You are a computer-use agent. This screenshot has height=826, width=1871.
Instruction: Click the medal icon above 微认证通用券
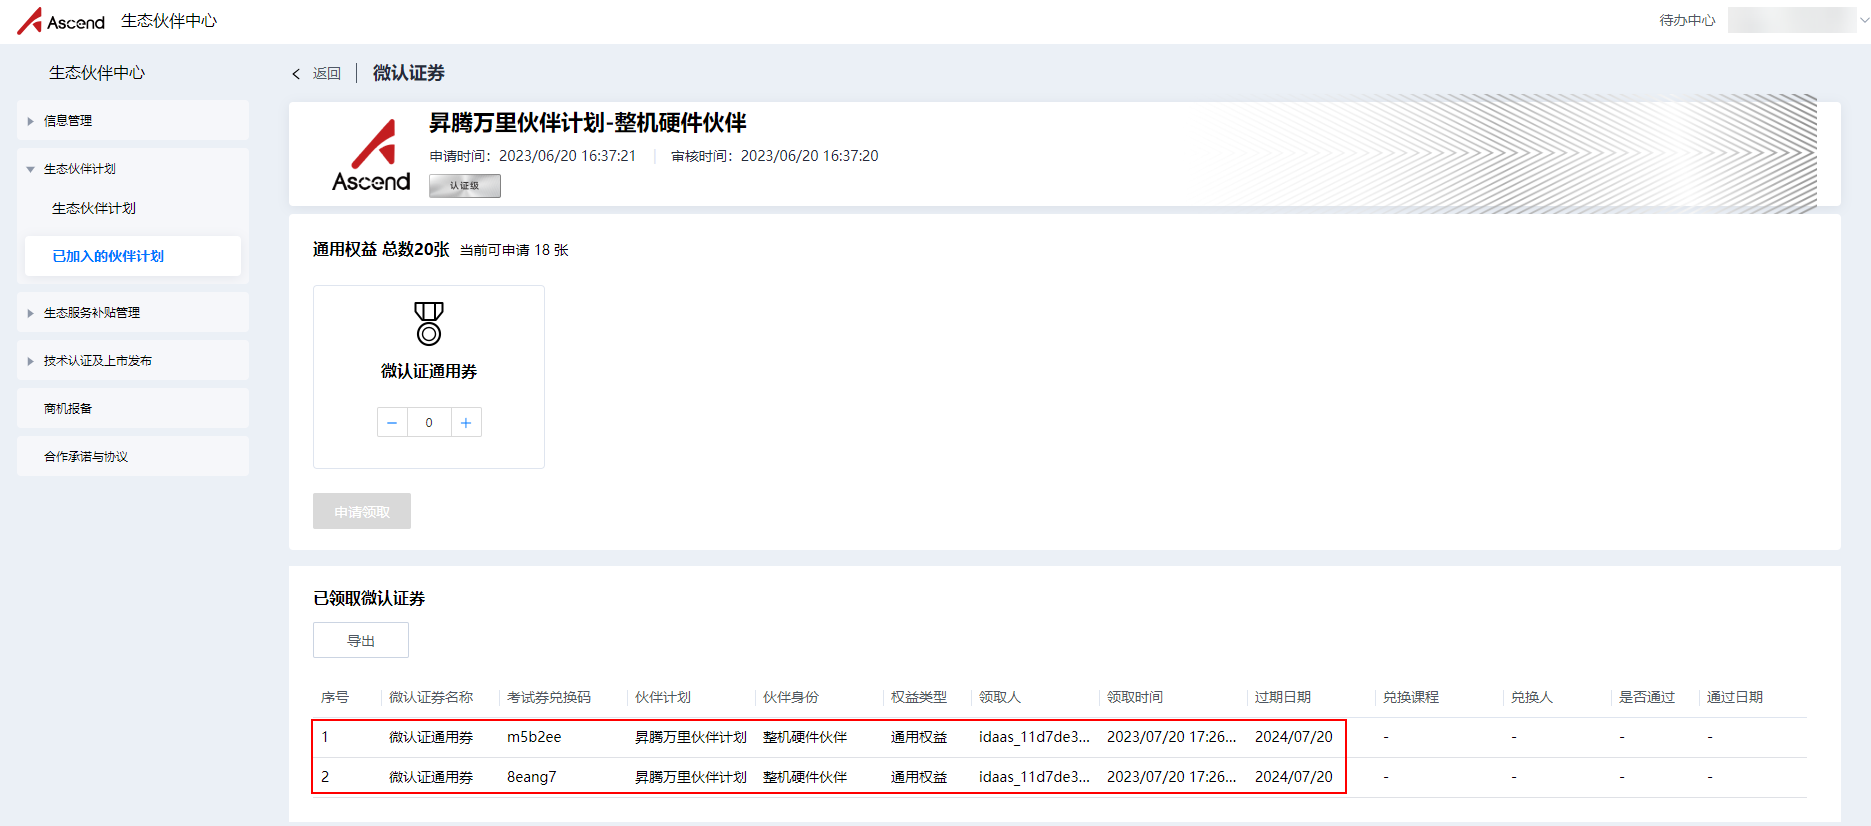(x=429, y=323)
